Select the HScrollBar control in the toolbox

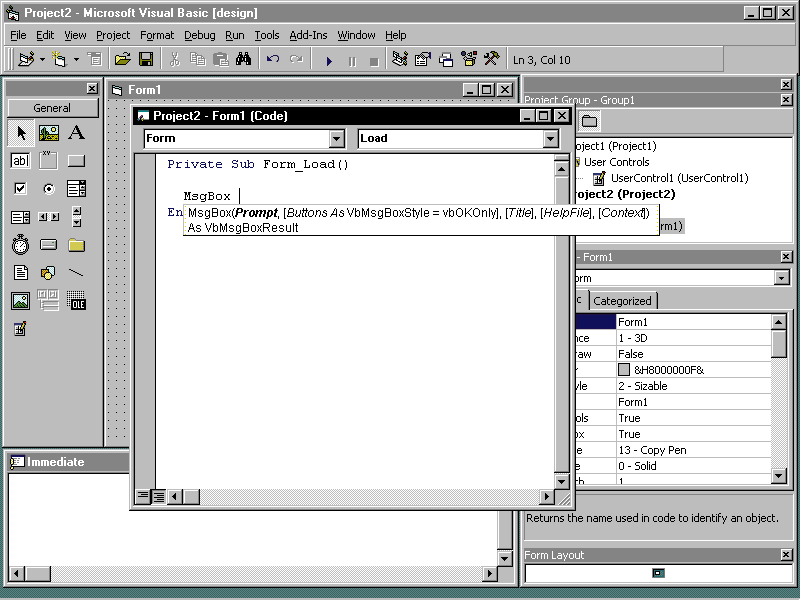[49, 217]
